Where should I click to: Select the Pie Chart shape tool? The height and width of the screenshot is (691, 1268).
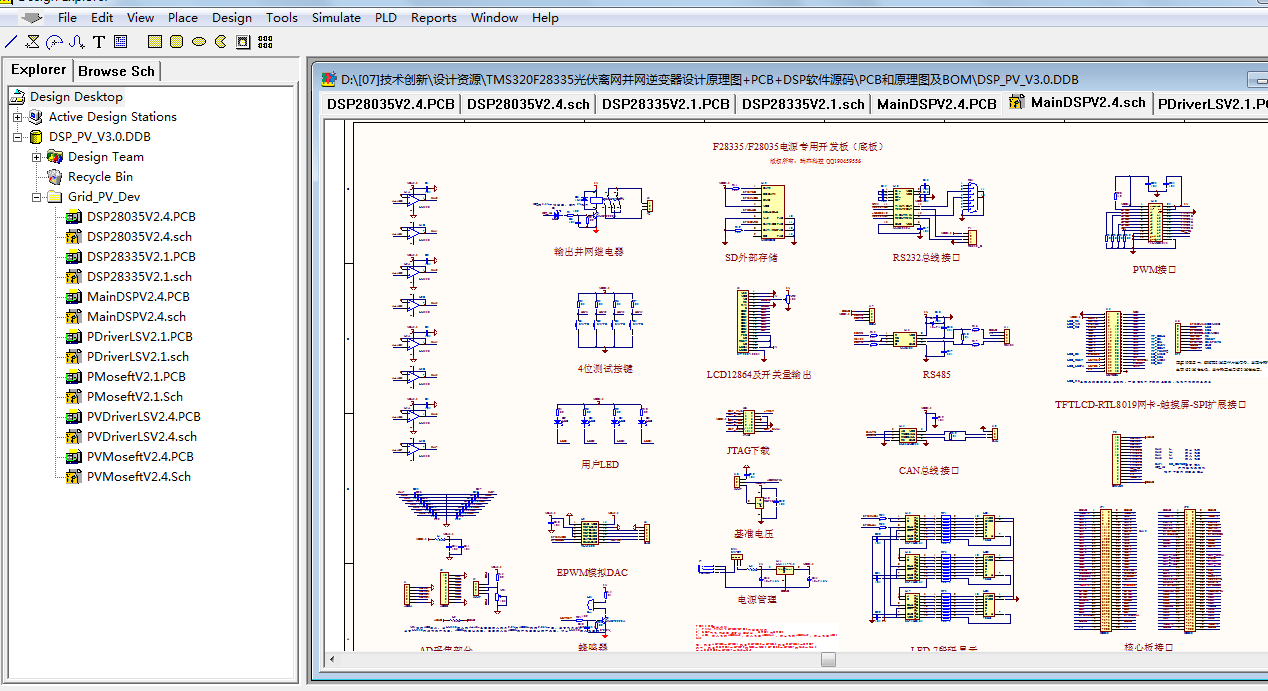pos(220,42)
